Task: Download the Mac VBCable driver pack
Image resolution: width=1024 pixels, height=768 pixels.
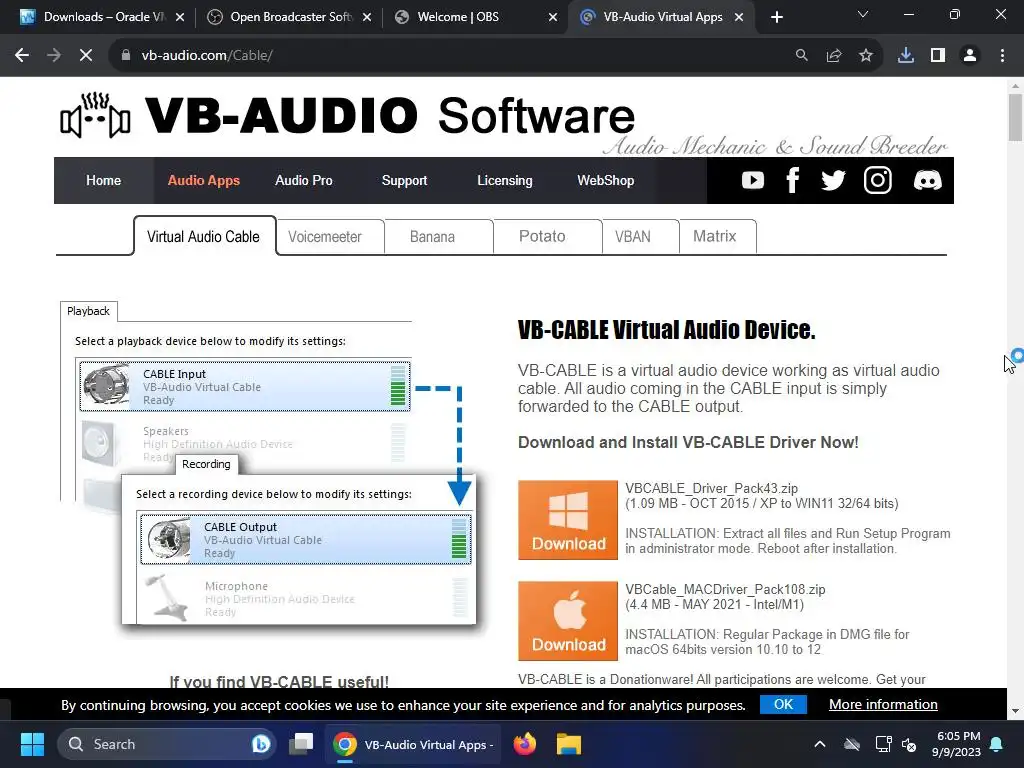Action: [568, 621]
